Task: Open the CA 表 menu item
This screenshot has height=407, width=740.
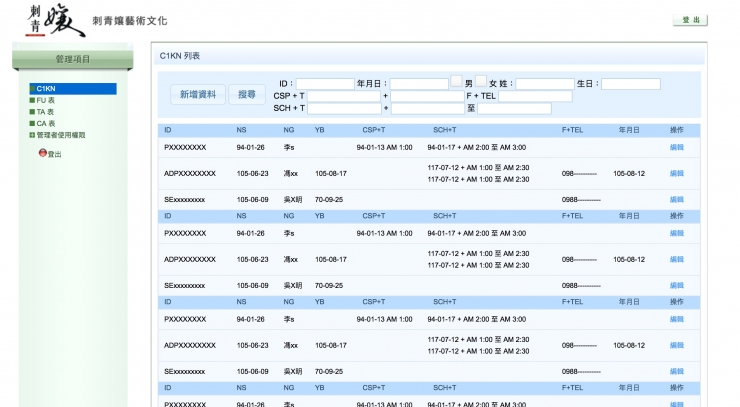Action: pyautogui.click(x=45, y=123)
